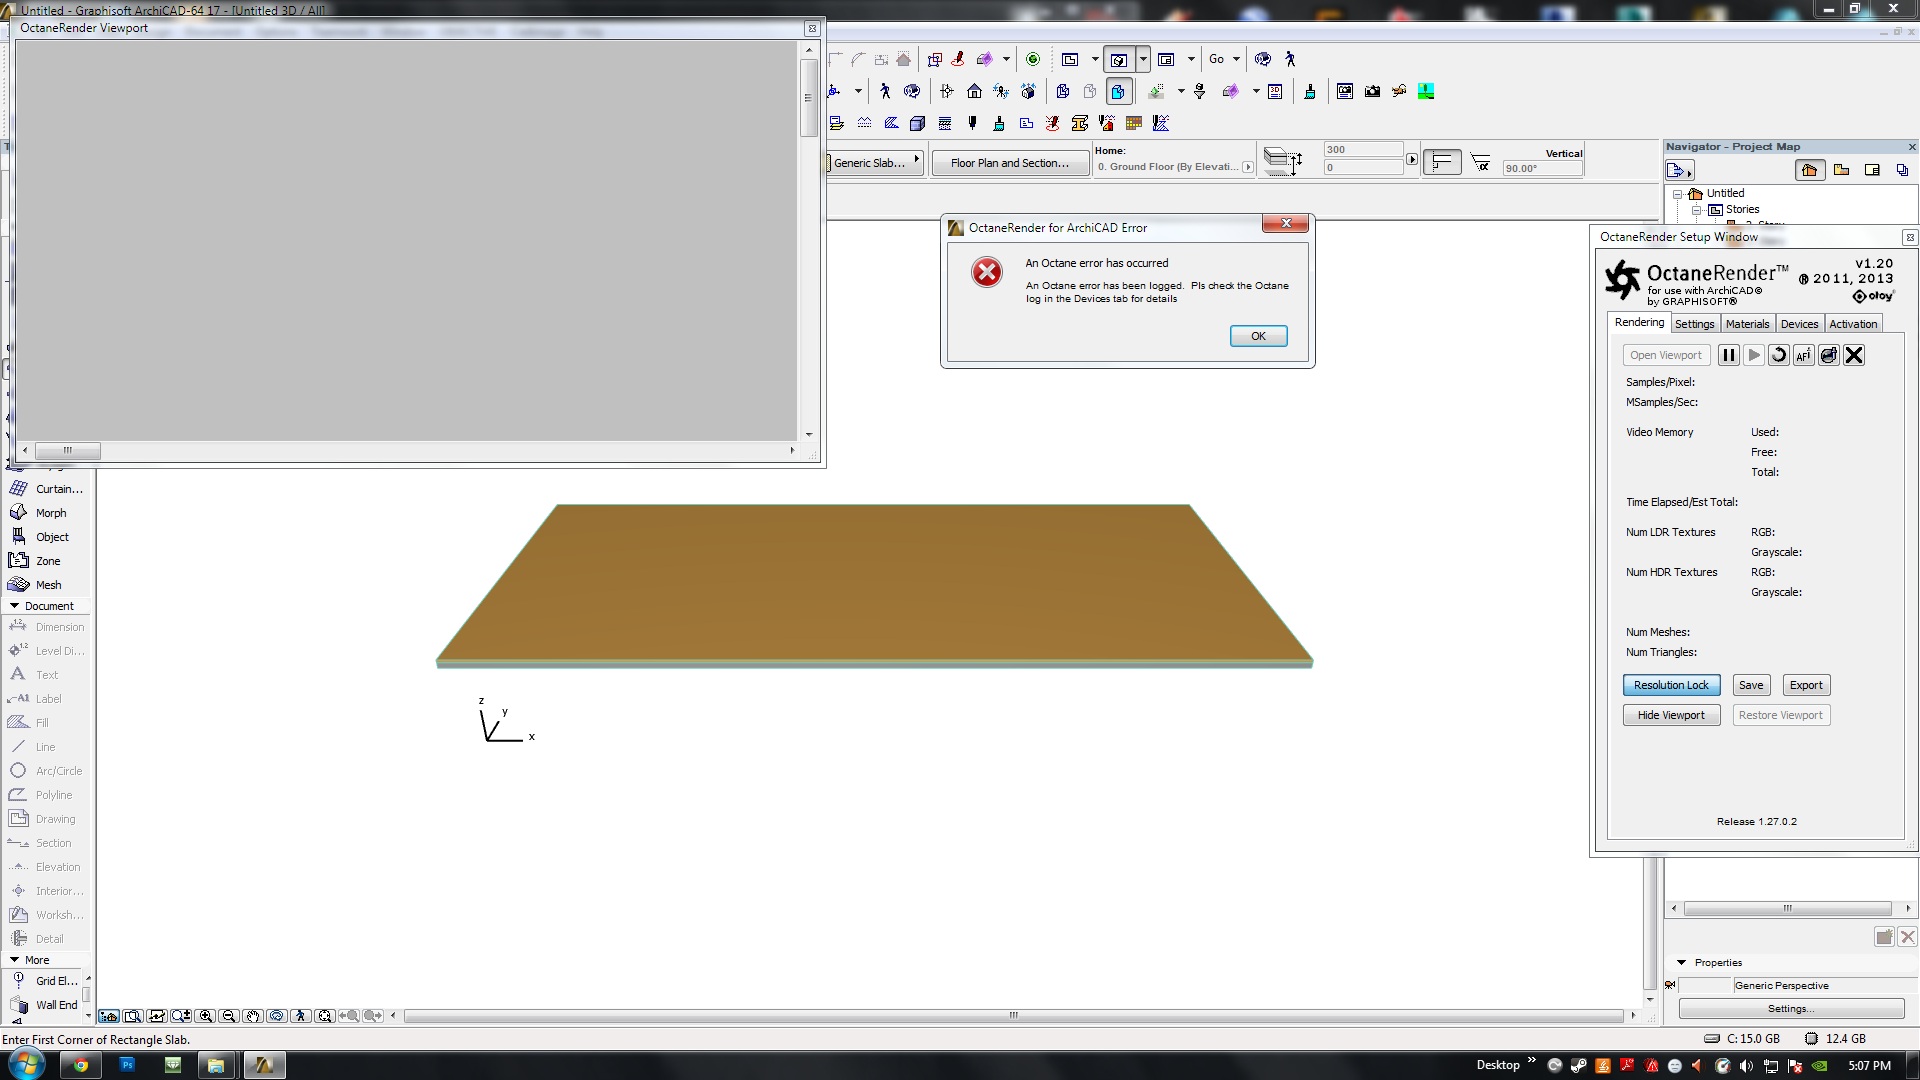The height and width of the screenshot is (1080, 1920).
Task: Select the Mesh tool
Action: 48,585
